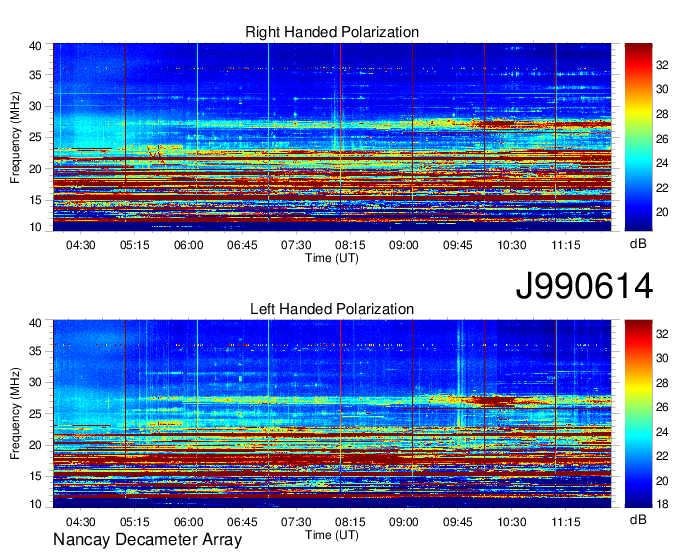Image resolution: width=680 pixels, height=552 pixels.
Task: Click 25 MHz tick on left-handed plot
Action: click(x=36, y=414)
